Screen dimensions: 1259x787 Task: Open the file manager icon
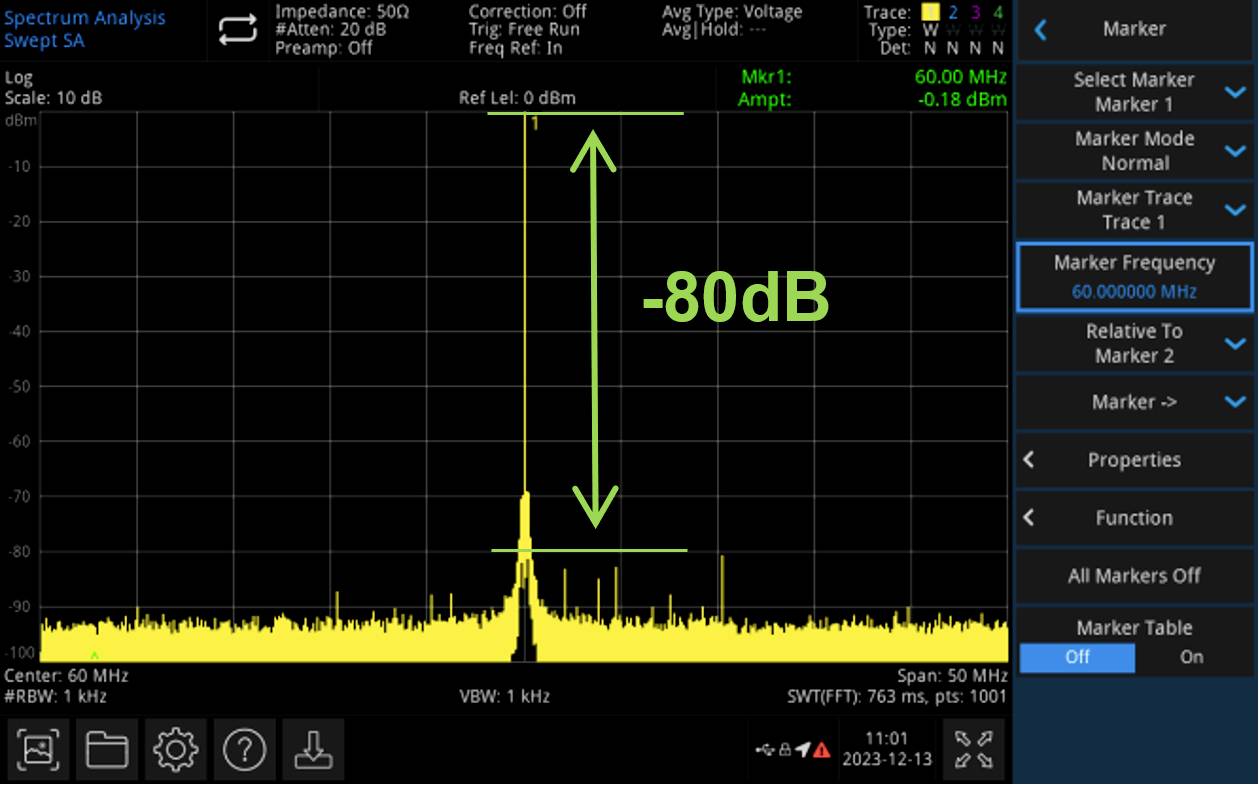[105, 750]
